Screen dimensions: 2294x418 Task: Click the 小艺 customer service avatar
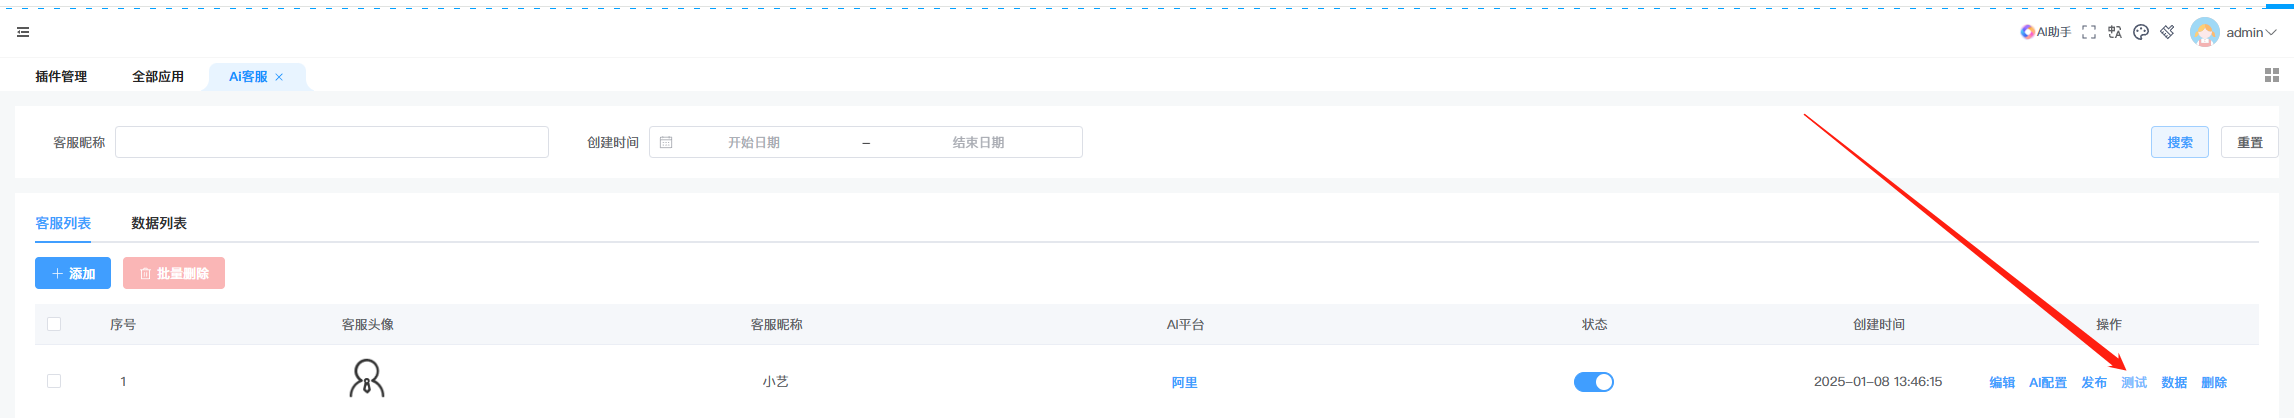click(367, 379)
